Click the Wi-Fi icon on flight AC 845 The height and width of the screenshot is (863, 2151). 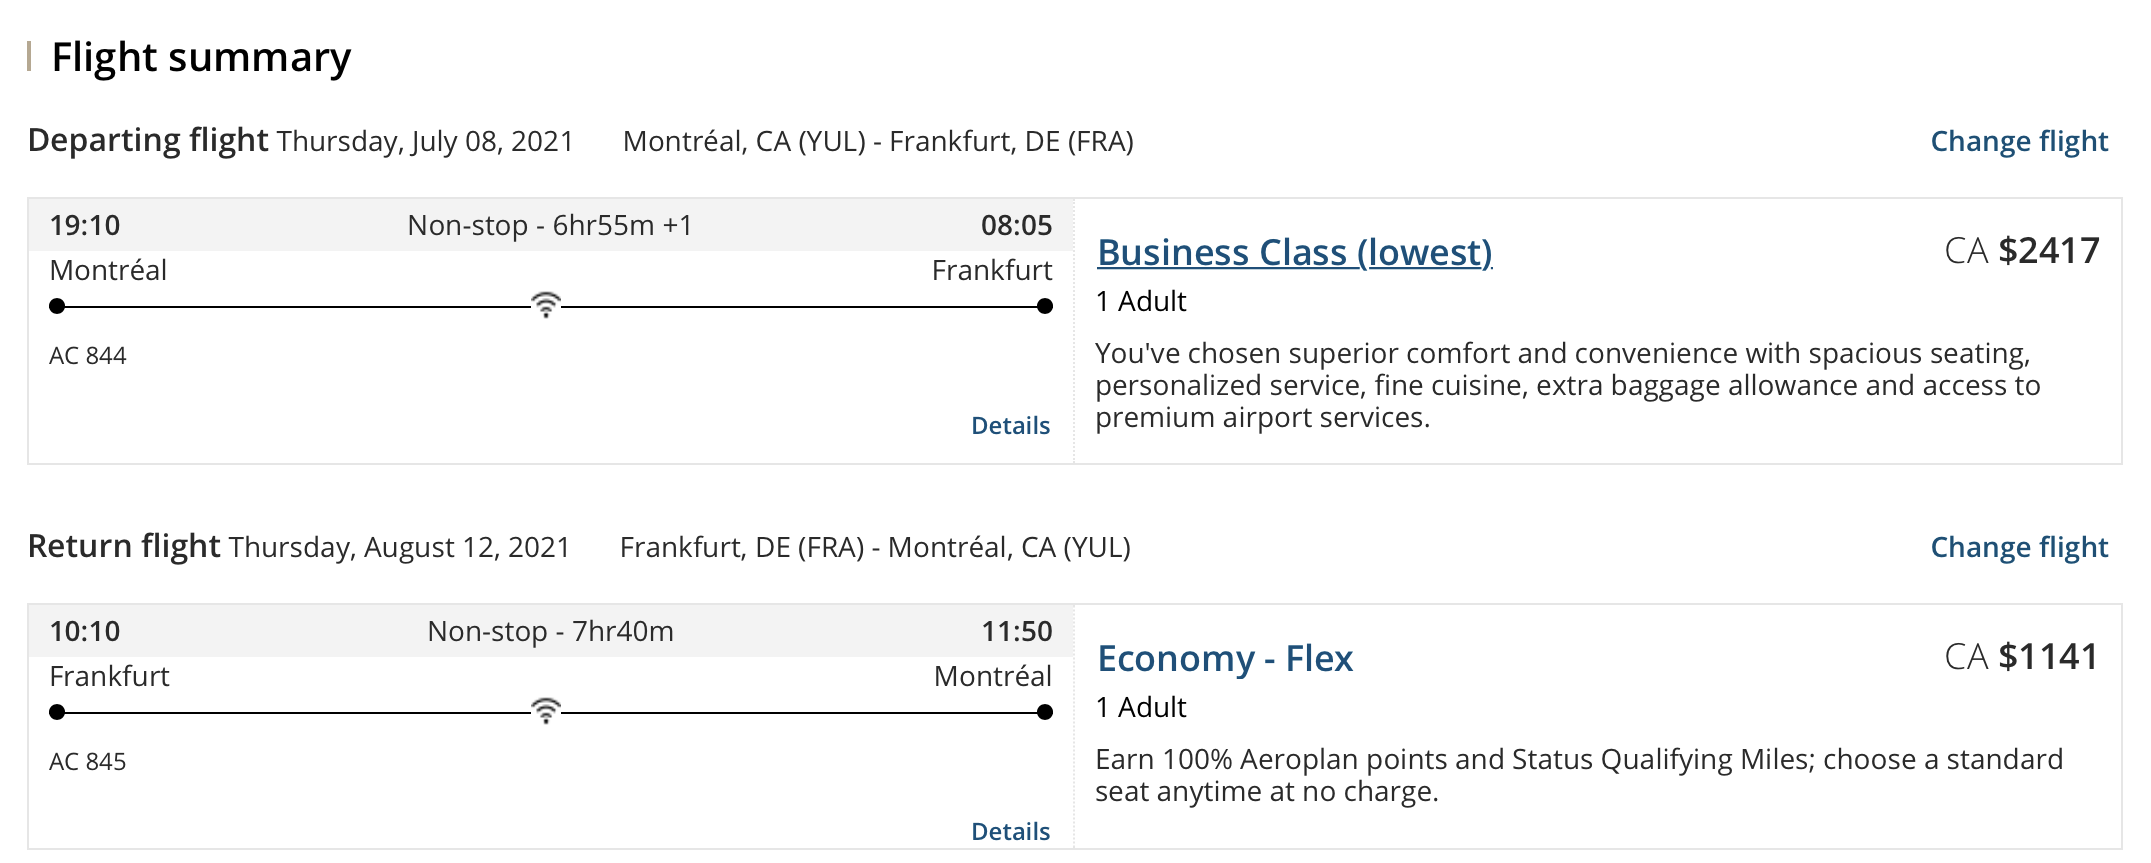pos(546,710)
